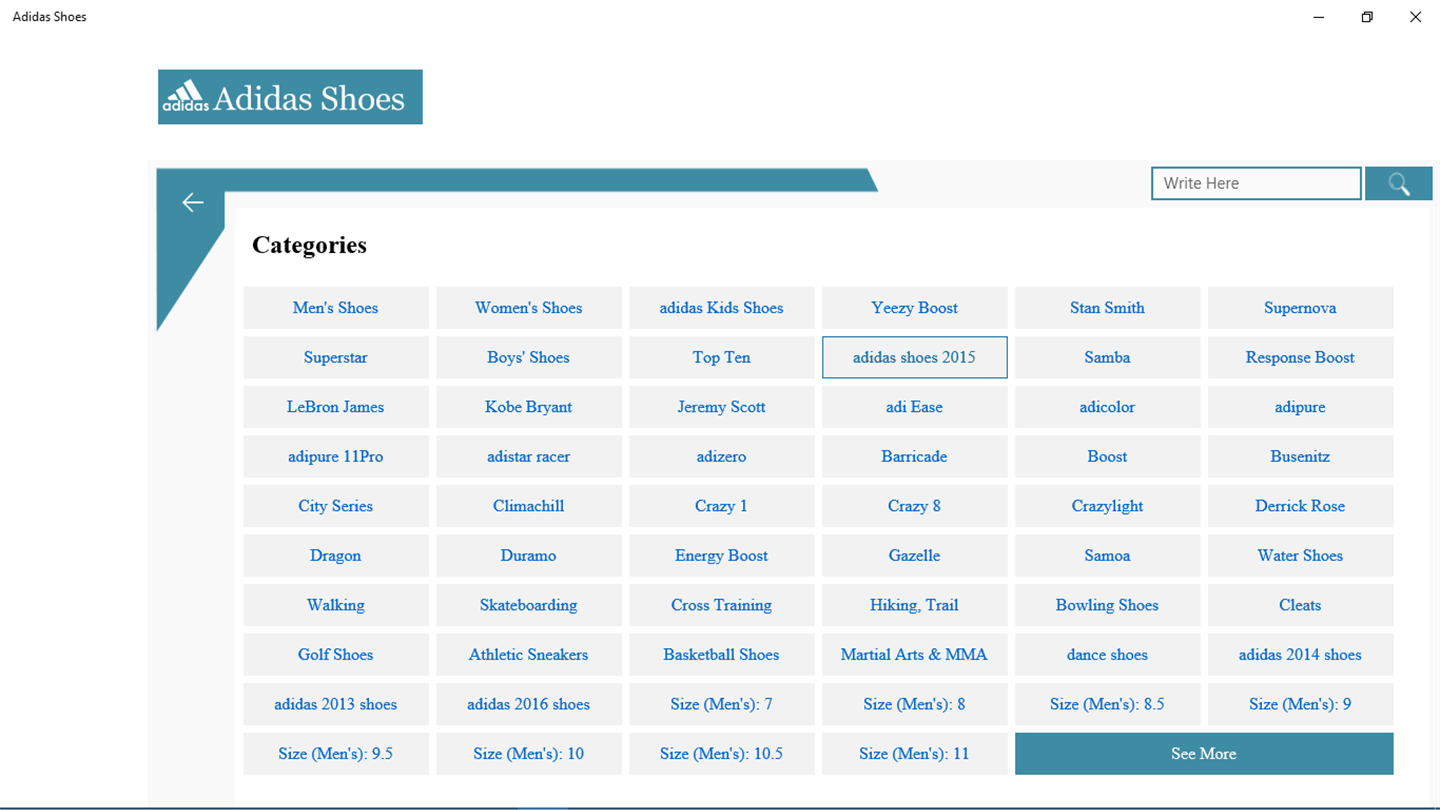The width and height of the screenshot is (1440, 810).
Task: Choose the Stan Smith category
Action: [x=1108, y=308]
